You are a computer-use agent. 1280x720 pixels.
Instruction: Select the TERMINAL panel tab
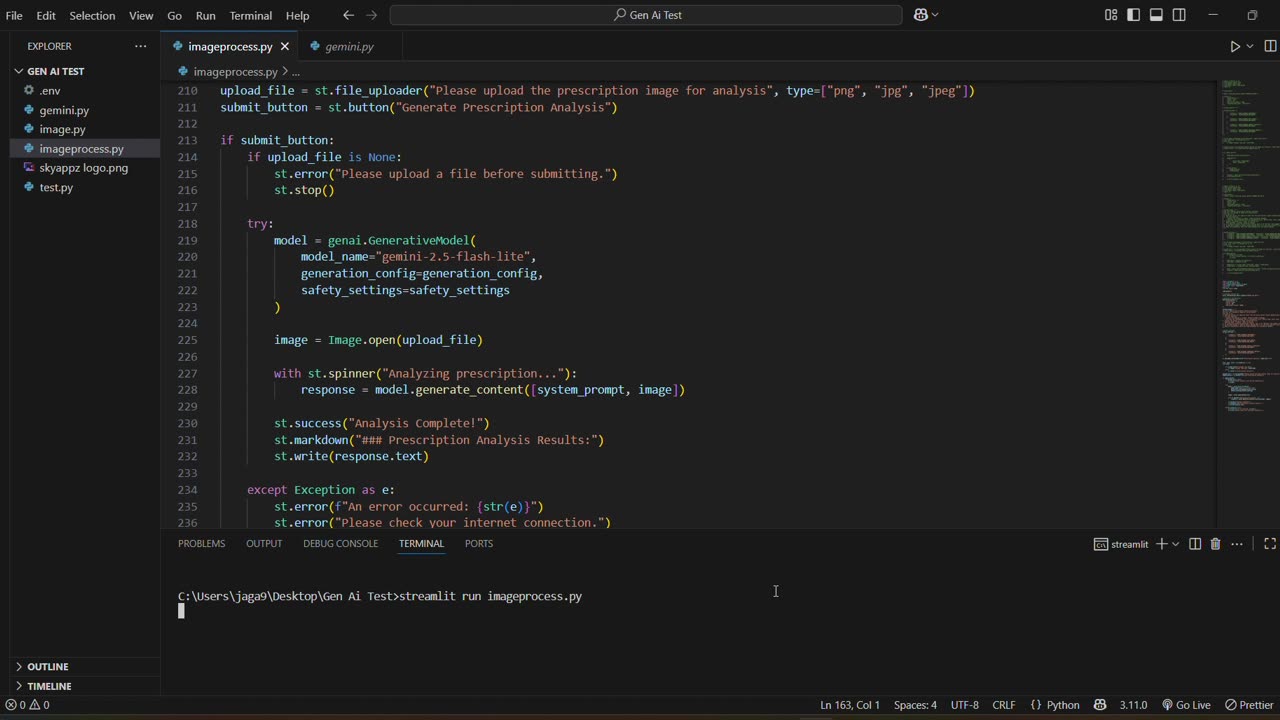[x=421, y=544]
